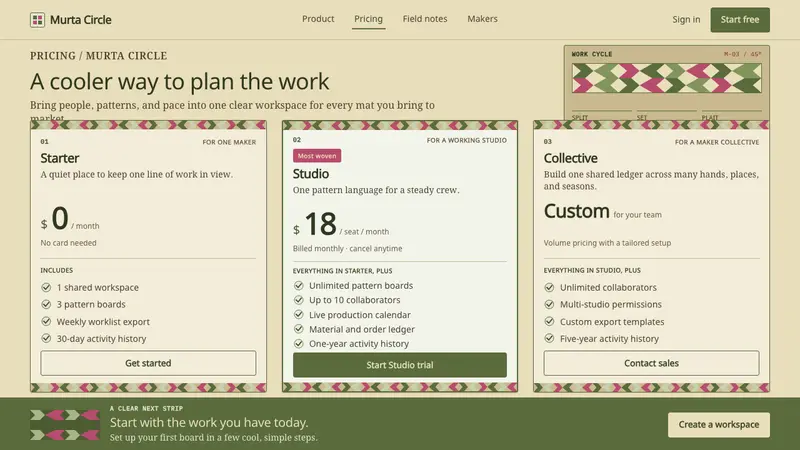Click check icon beside 1 shared workspace
This screenshot has height=450, width=800.
click(46, 287)
